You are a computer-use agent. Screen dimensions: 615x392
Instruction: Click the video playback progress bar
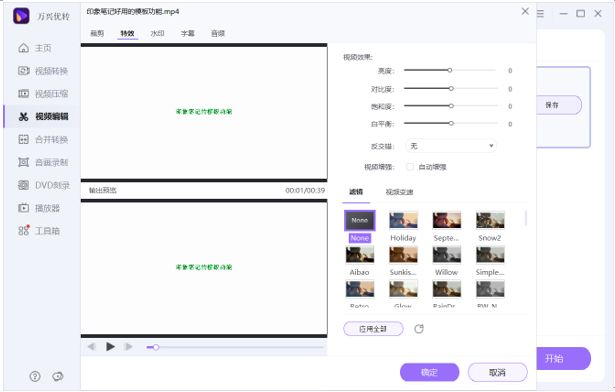(x=235, y=347)
